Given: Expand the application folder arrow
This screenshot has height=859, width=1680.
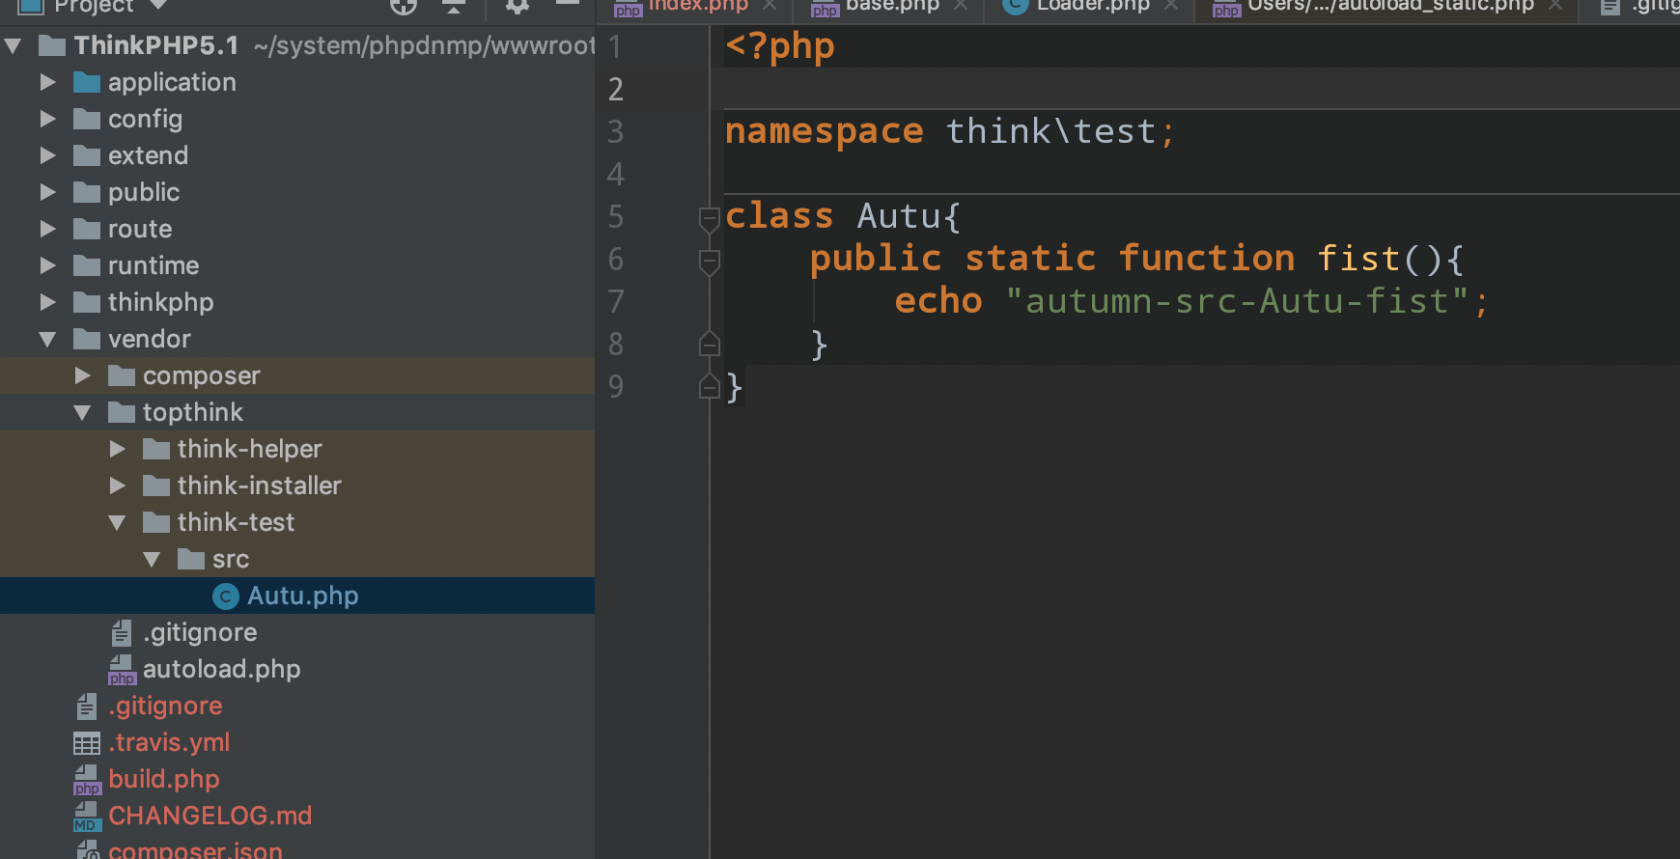Looking at the screenshot, I should click(47, 82).
